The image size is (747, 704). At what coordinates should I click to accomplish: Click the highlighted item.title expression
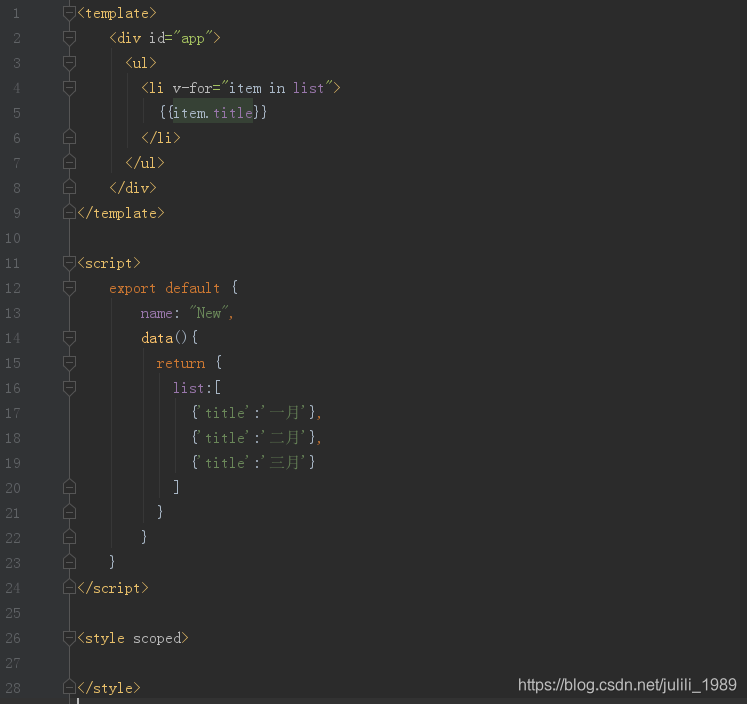click(x=212, y=113)
